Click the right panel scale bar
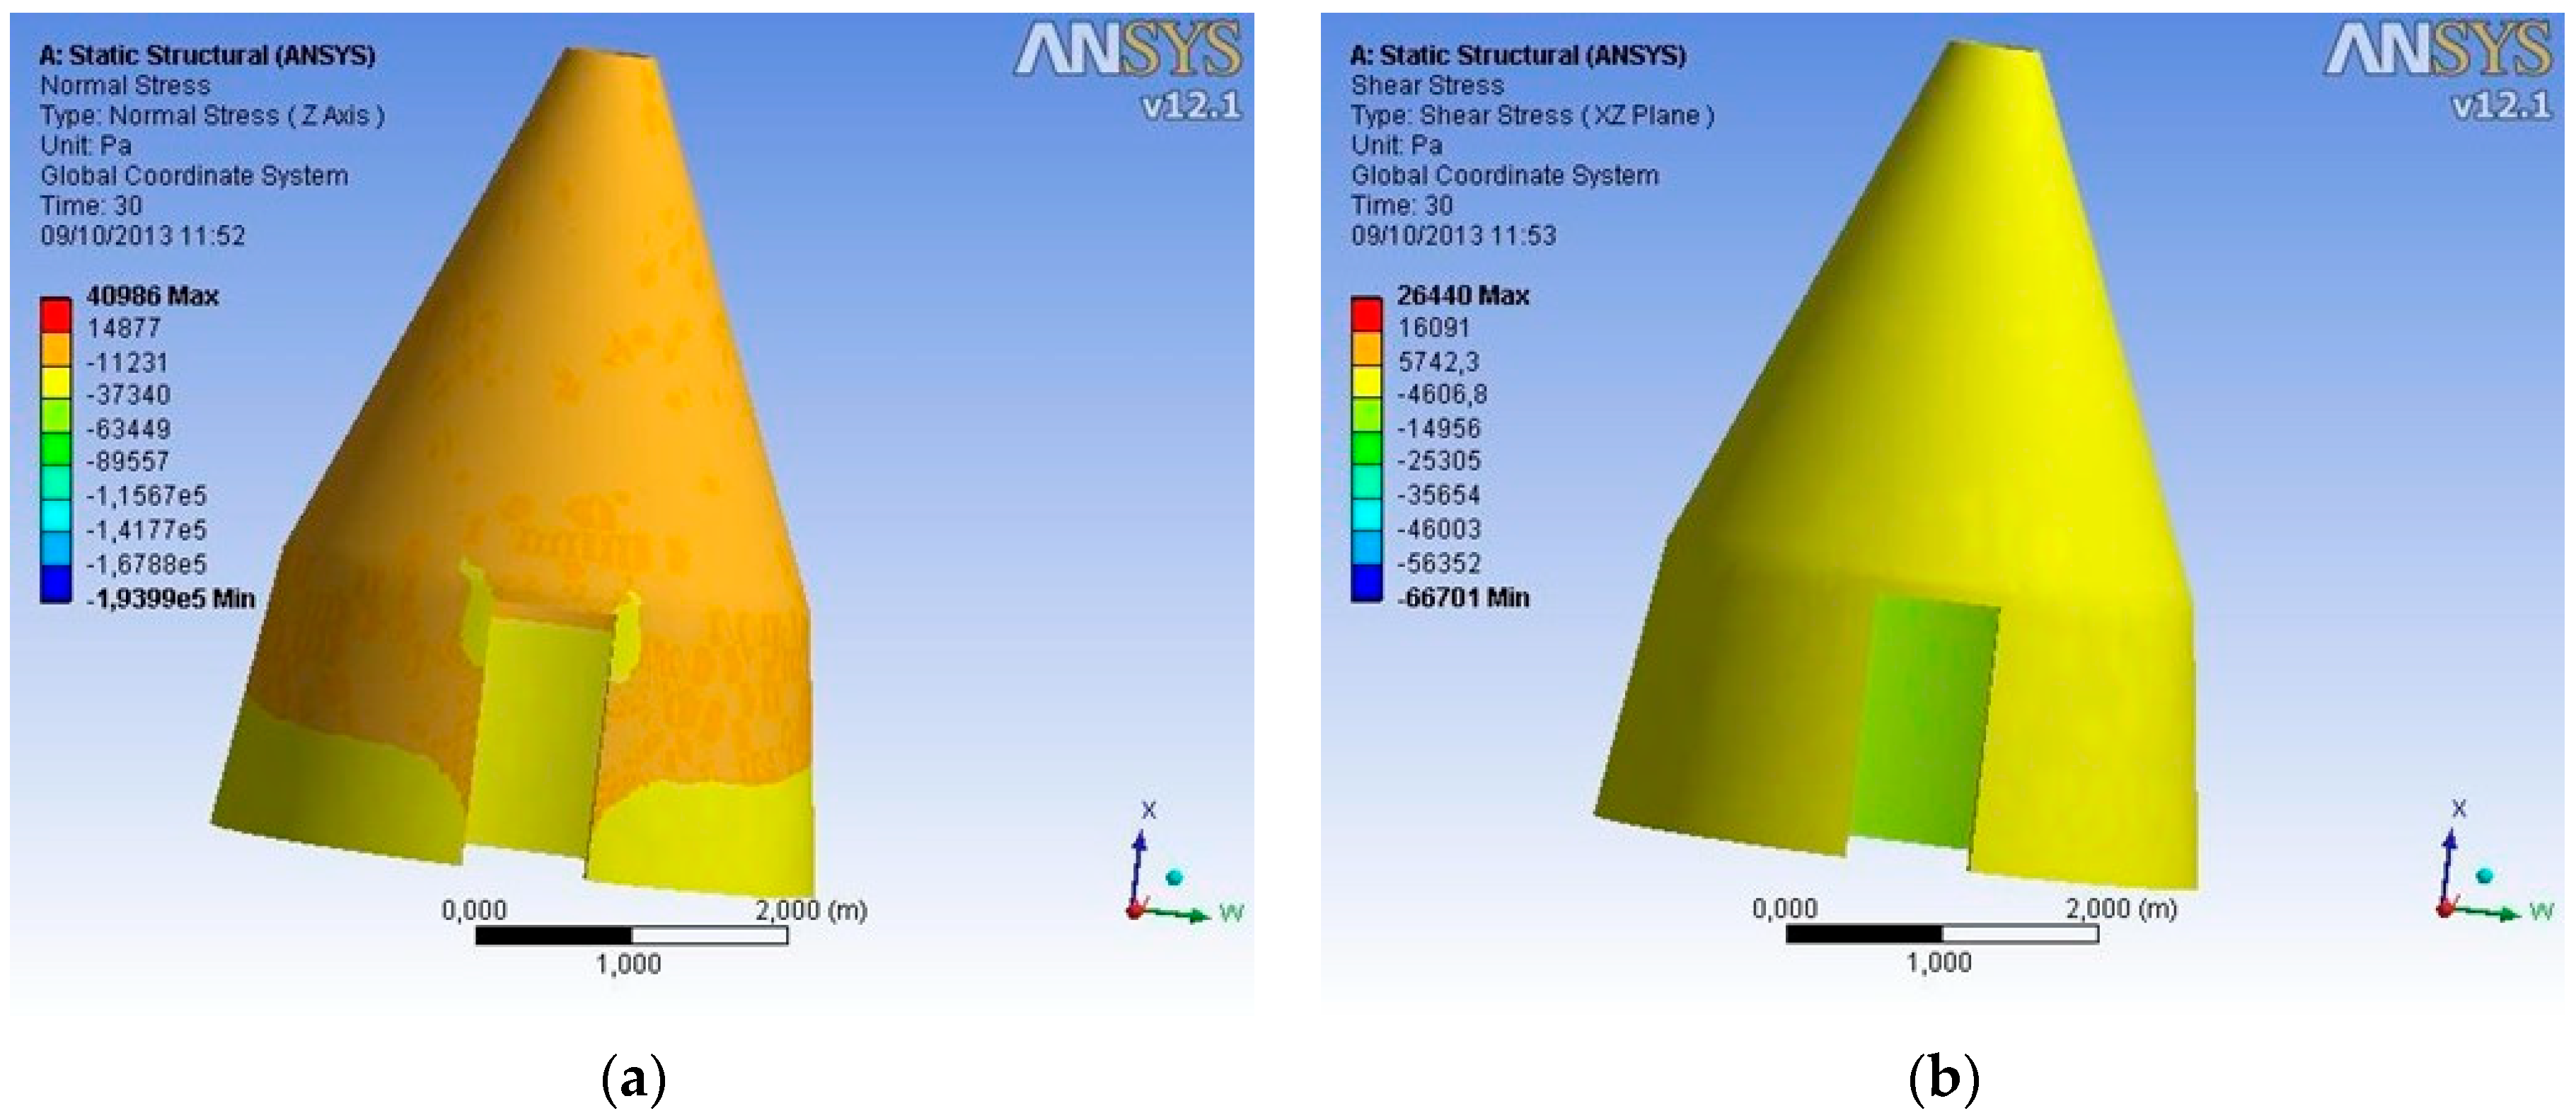 pos(1941,933)
